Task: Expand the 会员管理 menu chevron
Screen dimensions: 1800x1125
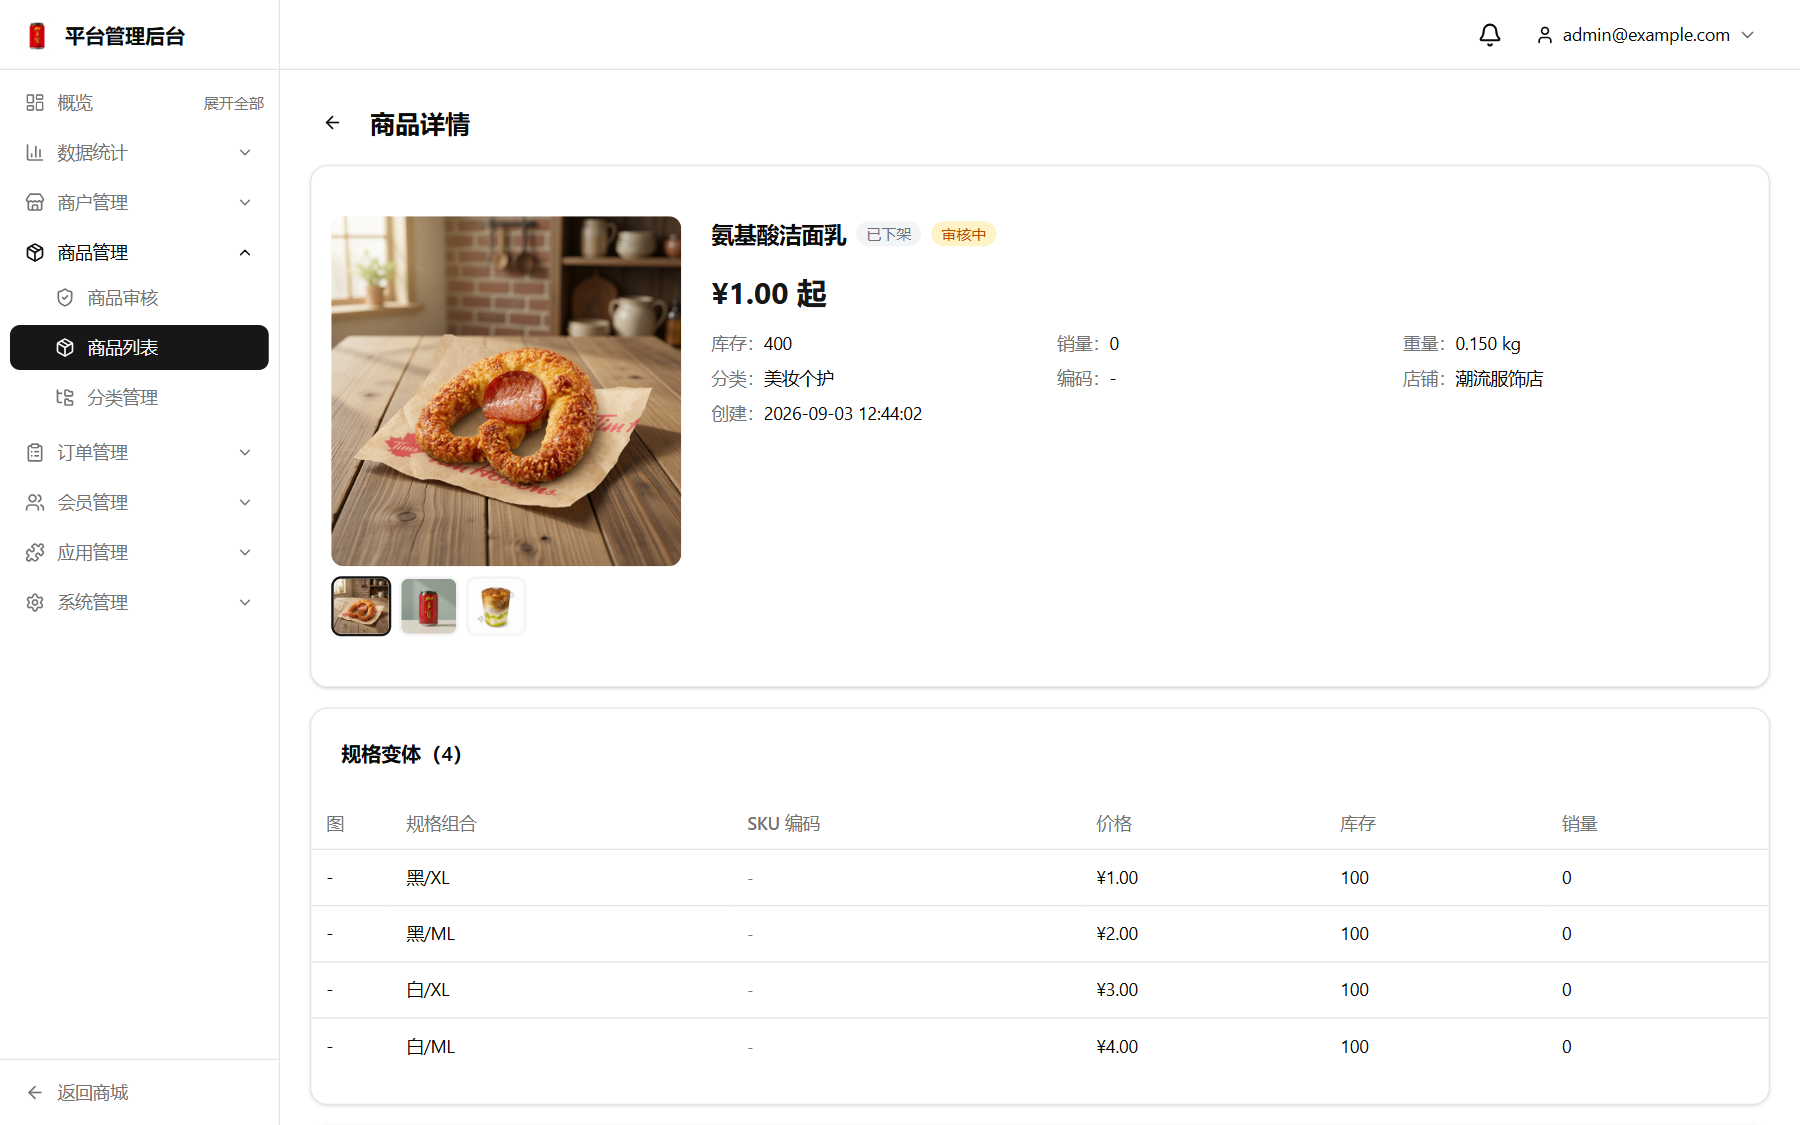Action: (x=245, y=502)
